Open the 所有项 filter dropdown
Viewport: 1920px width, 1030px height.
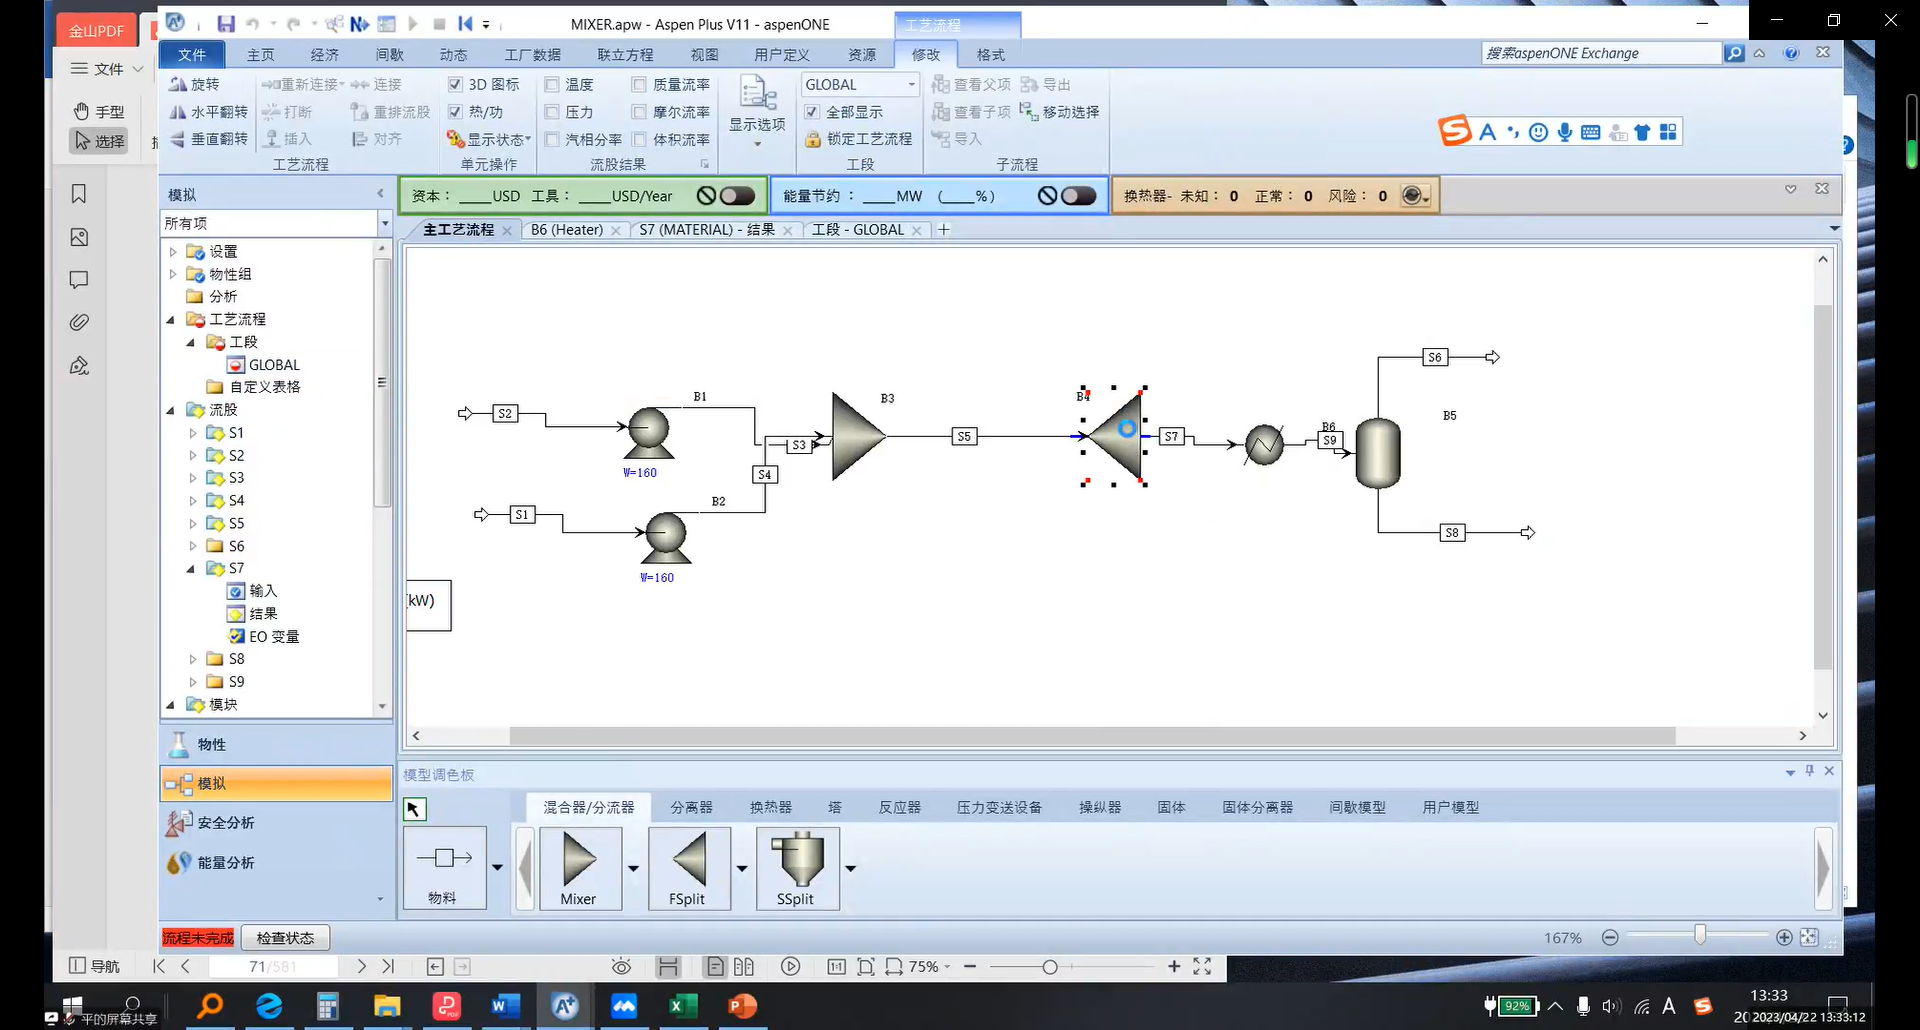384,223
